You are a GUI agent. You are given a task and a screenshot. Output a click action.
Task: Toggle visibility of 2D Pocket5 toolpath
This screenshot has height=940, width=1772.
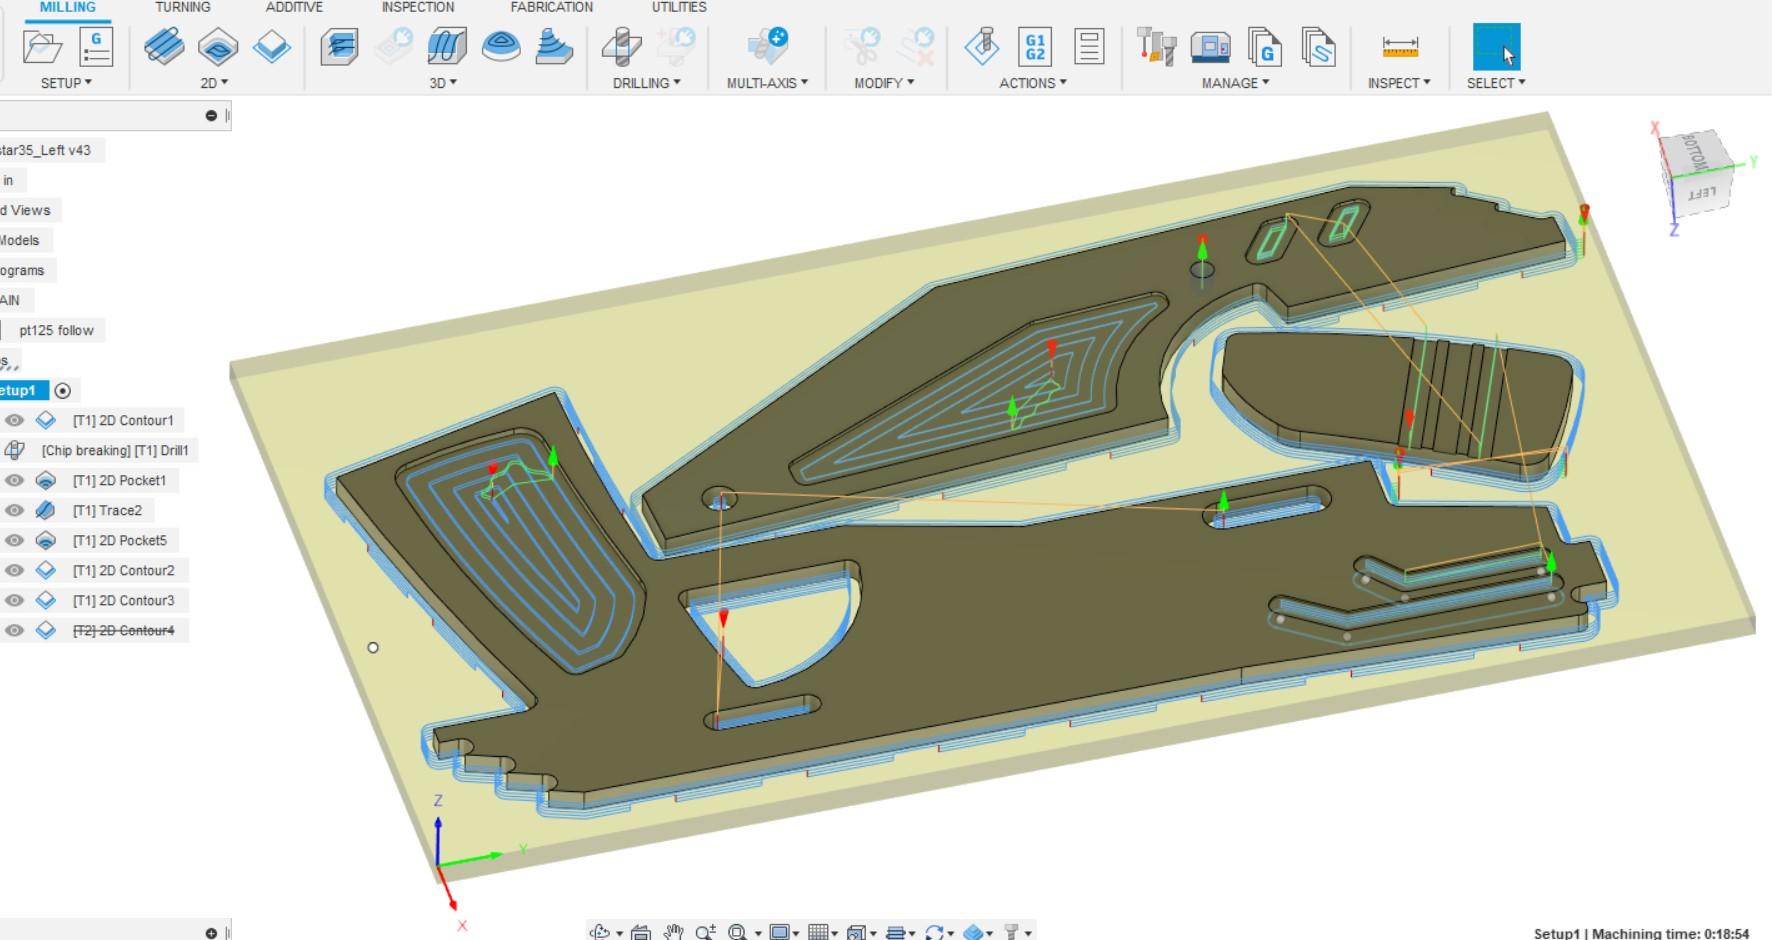click(x=14, y=540)
